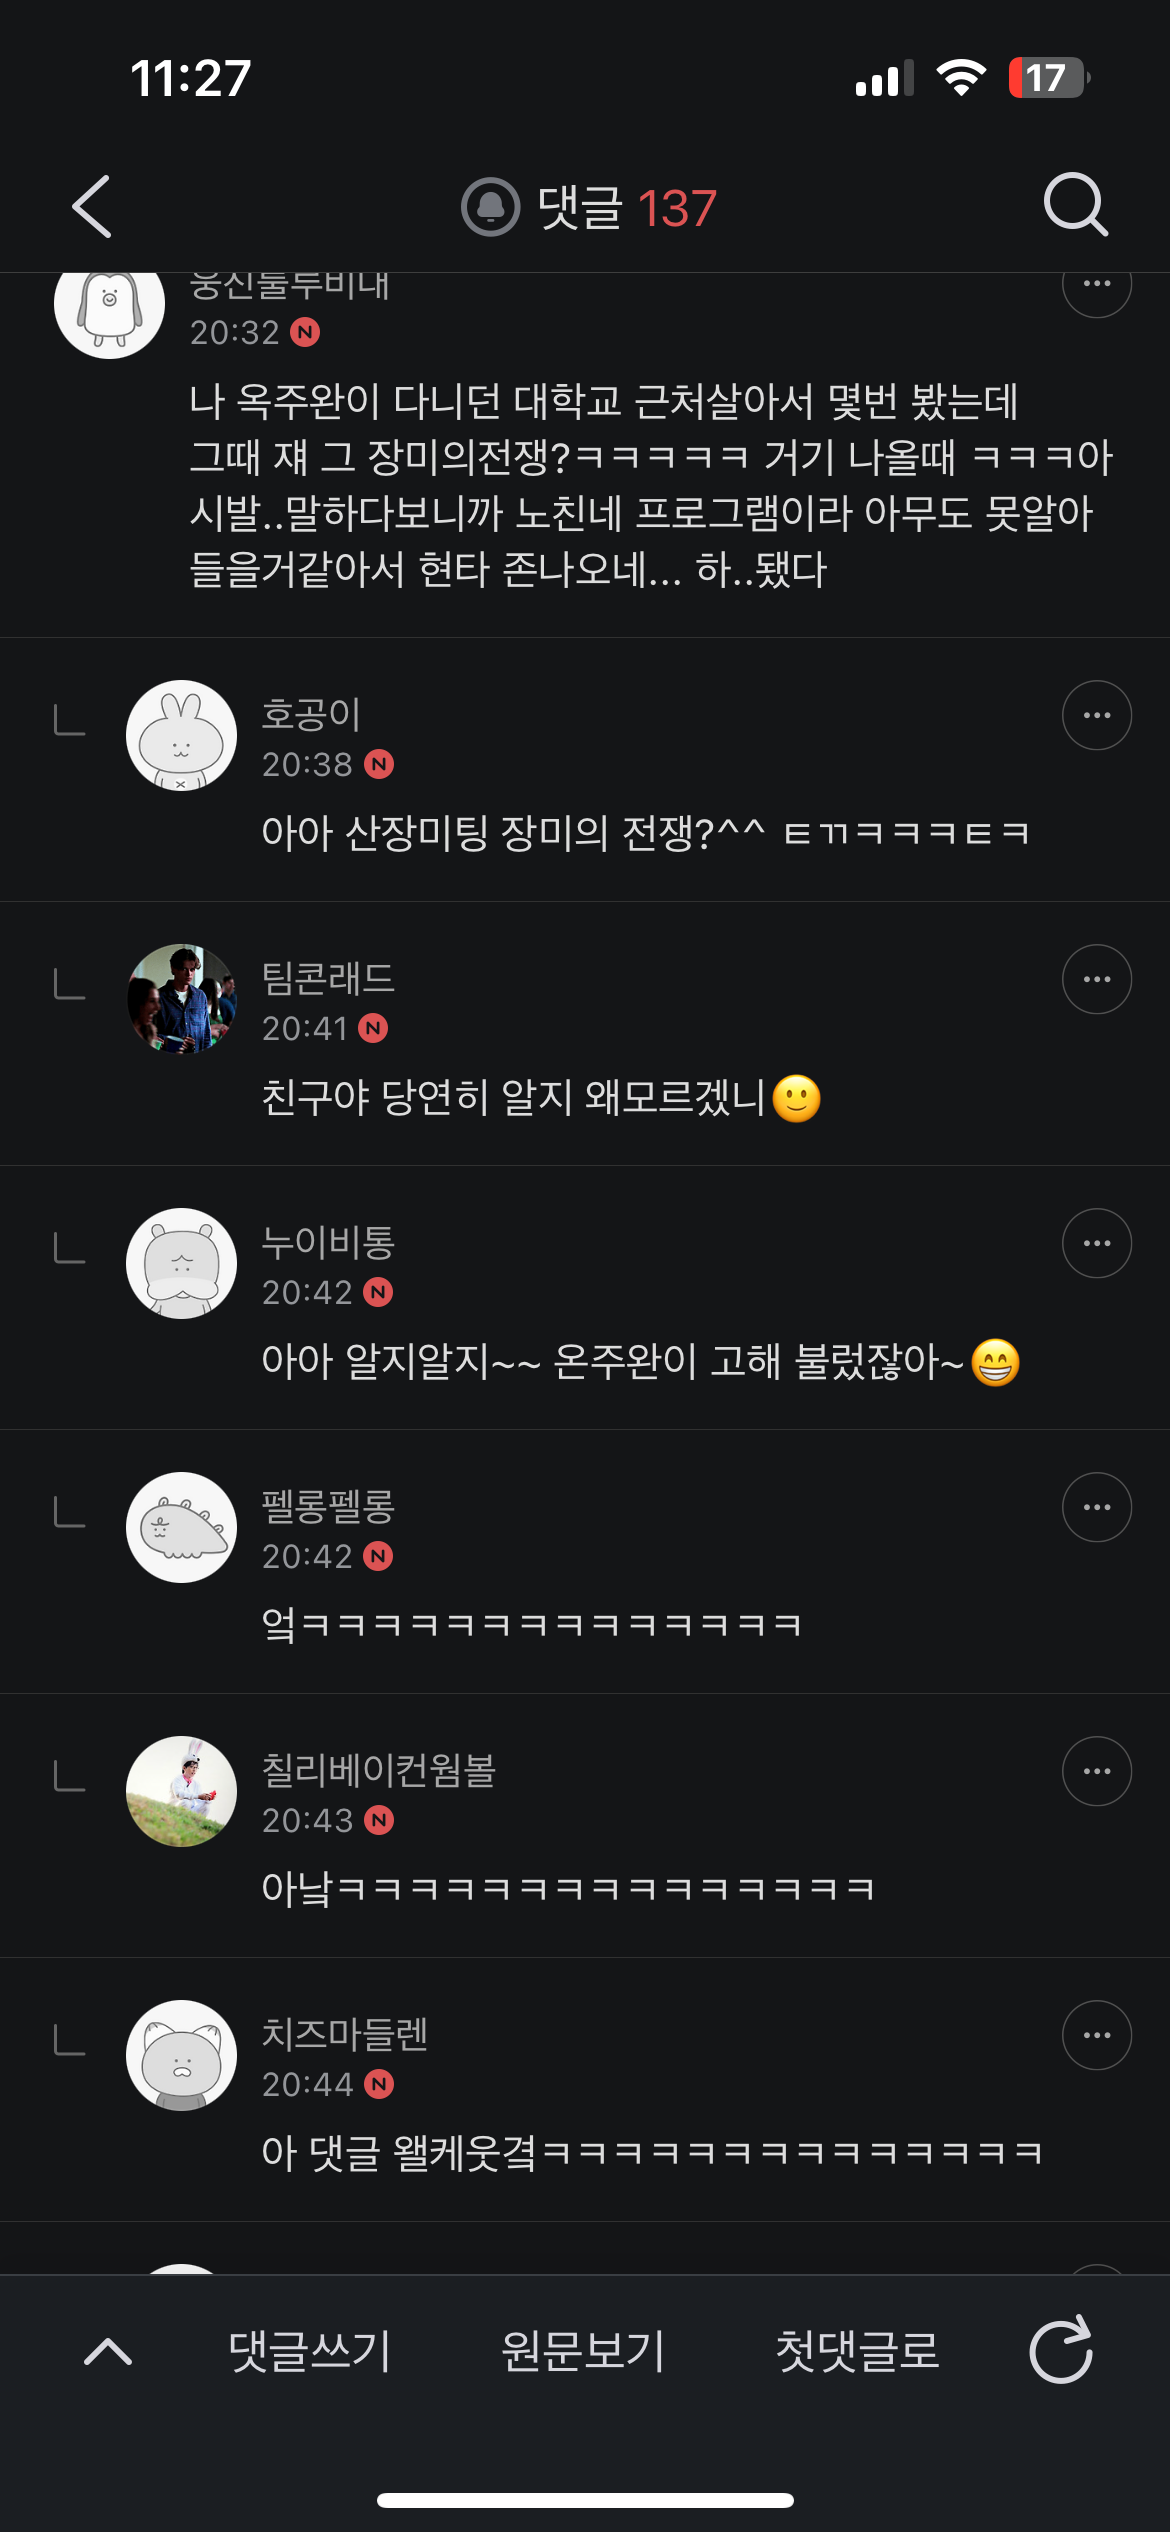Select 원문보기 in the bottom bar
The width and height of the screenshot is (1170, 2532).
click(x=583, y=2350)
